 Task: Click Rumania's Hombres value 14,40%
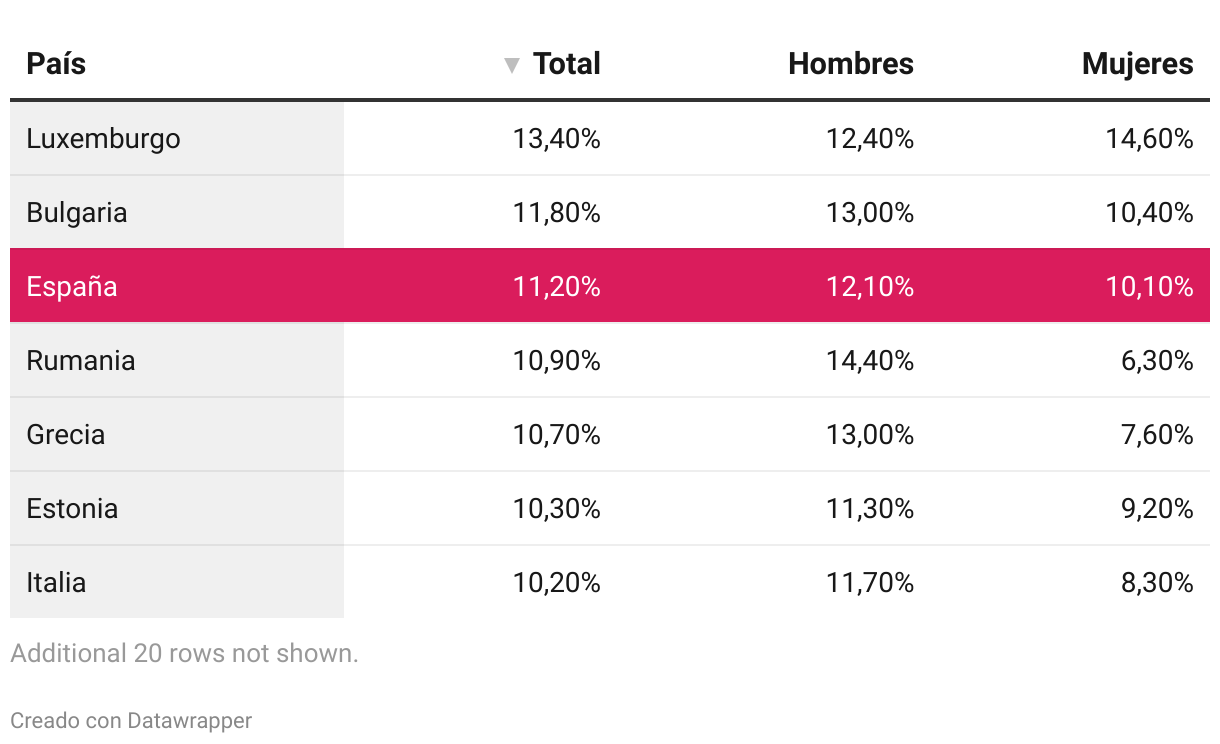pos(870,360)
